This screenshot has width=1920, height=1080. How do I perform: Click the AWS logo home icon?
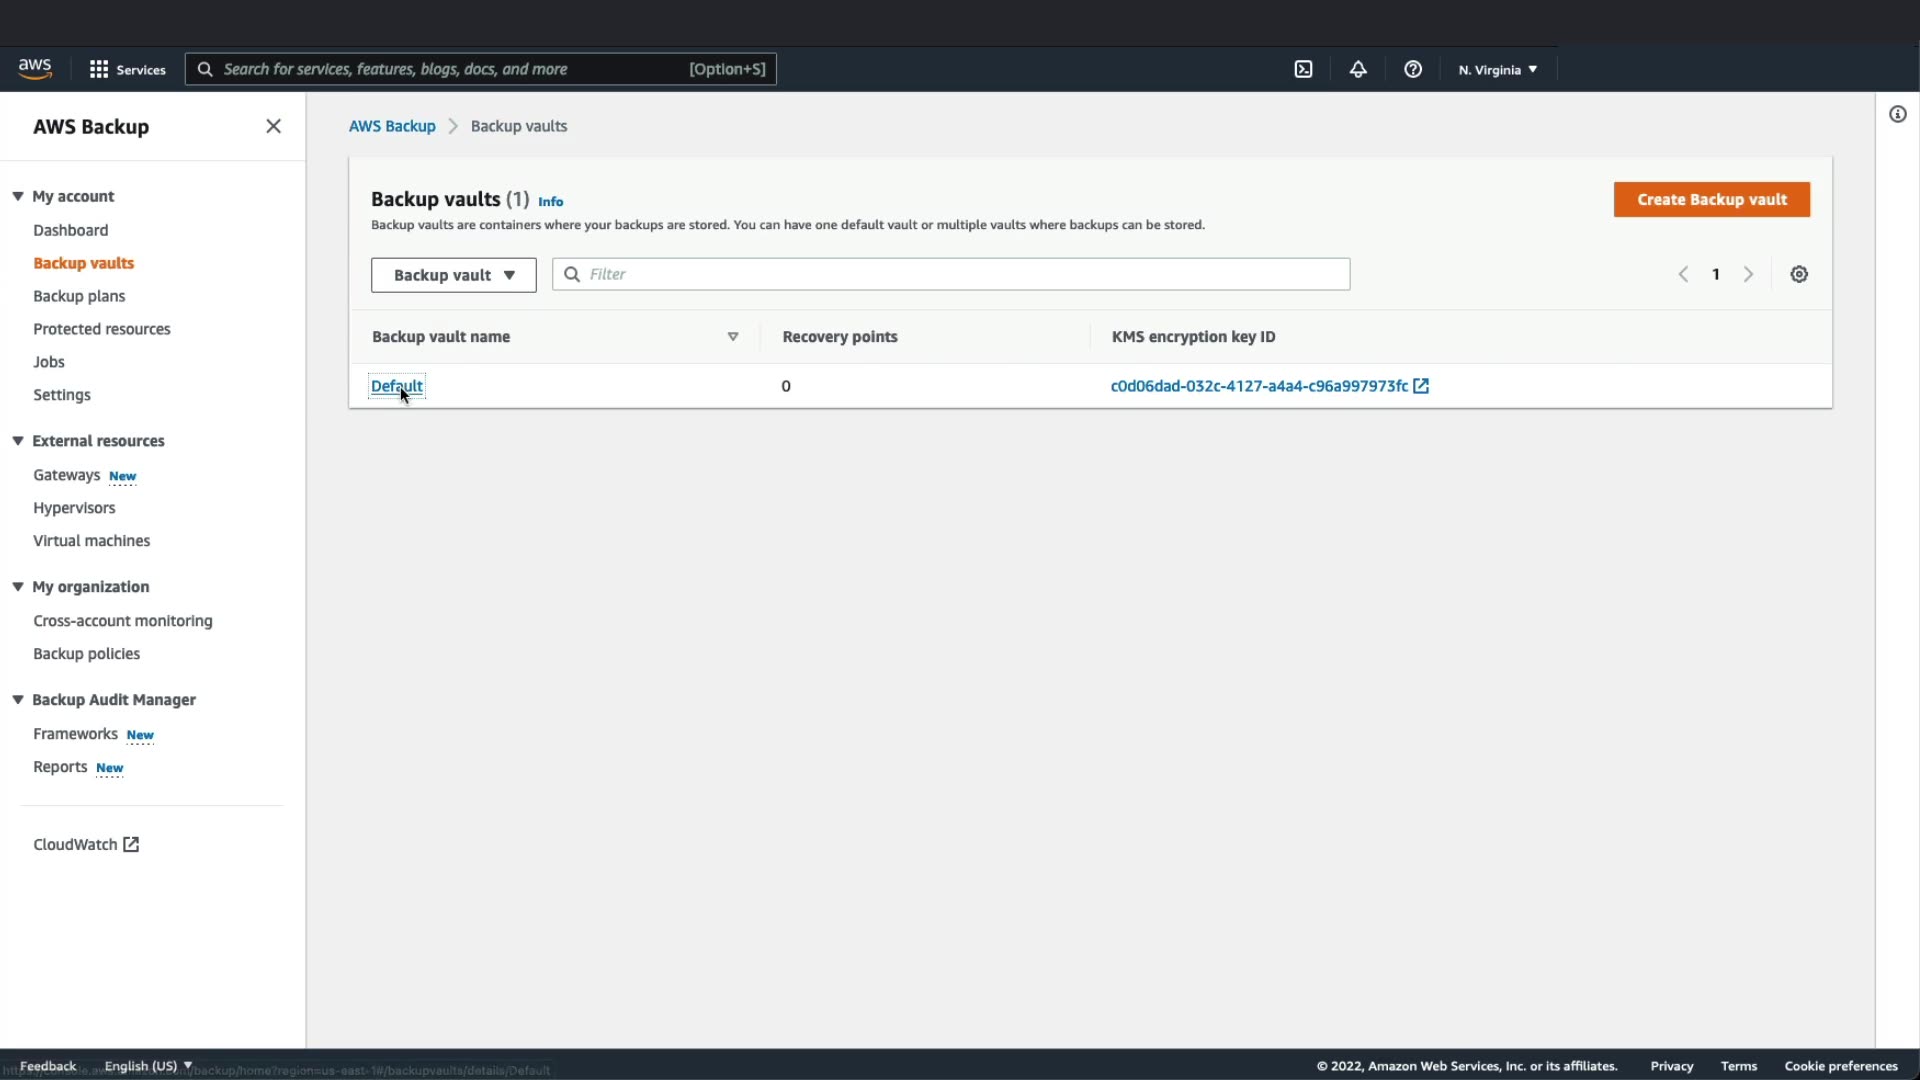coord(35,68)
